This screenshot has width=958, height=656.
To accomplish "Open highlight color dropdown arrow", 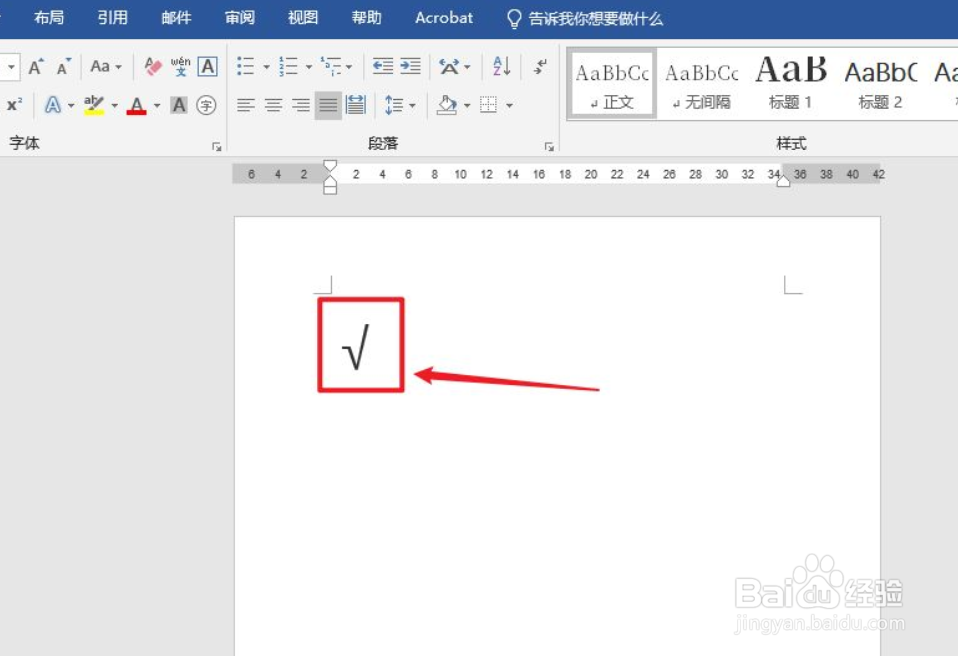I will 114,106.
